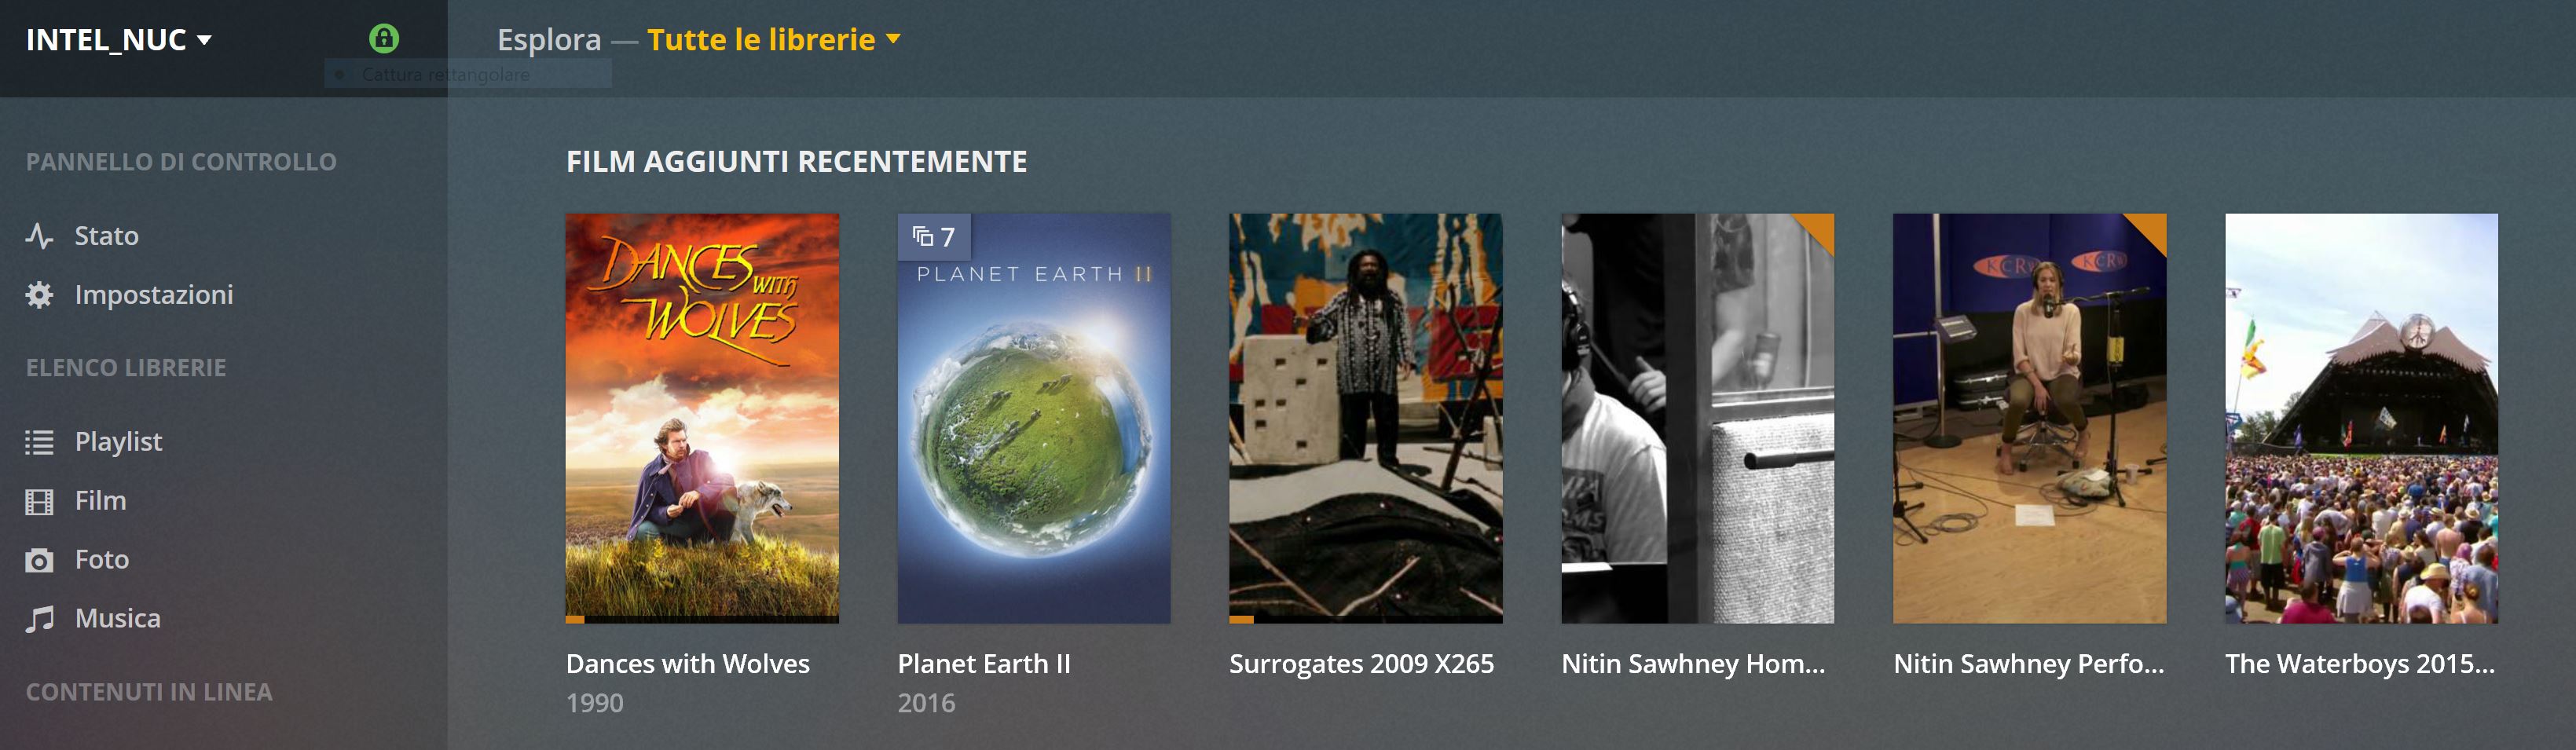Click the progress bar under Dances with Wolves poster
The height and width of the screenshot is (750, 2576).
pos(702,619)
